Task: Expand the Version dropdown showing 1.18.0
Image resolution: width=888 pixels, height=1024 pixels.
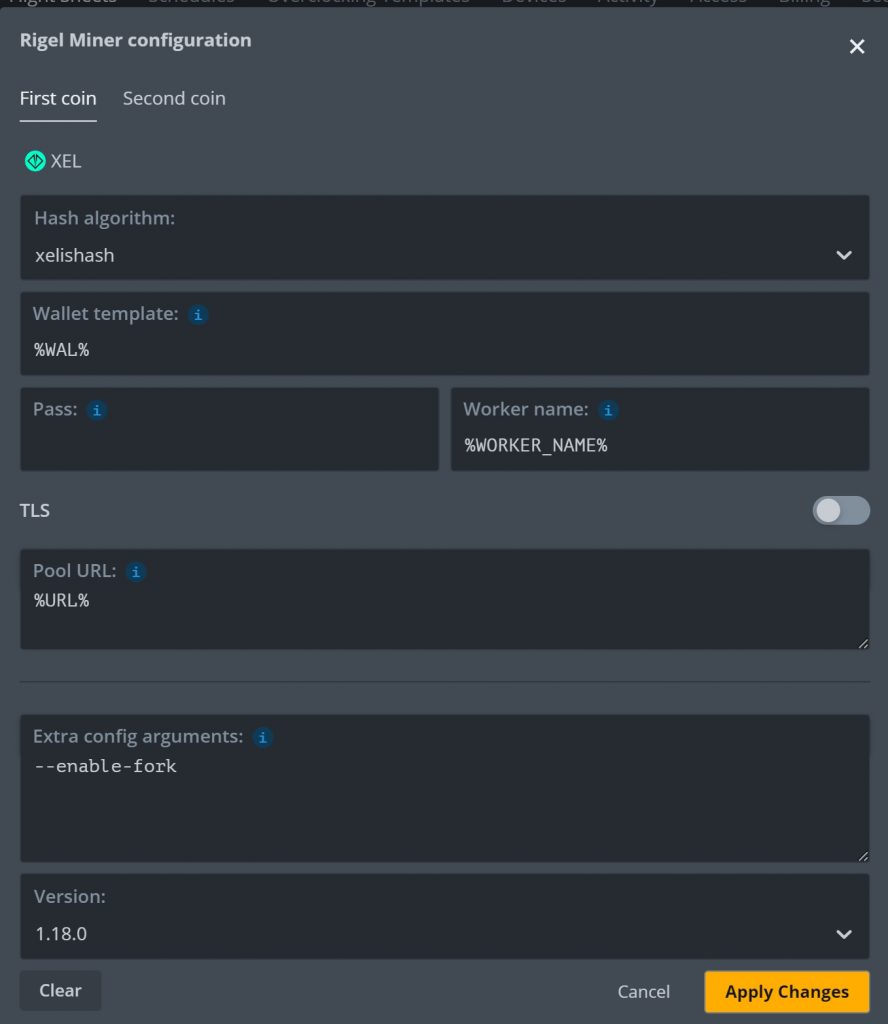Action: (x=445, y=916)
